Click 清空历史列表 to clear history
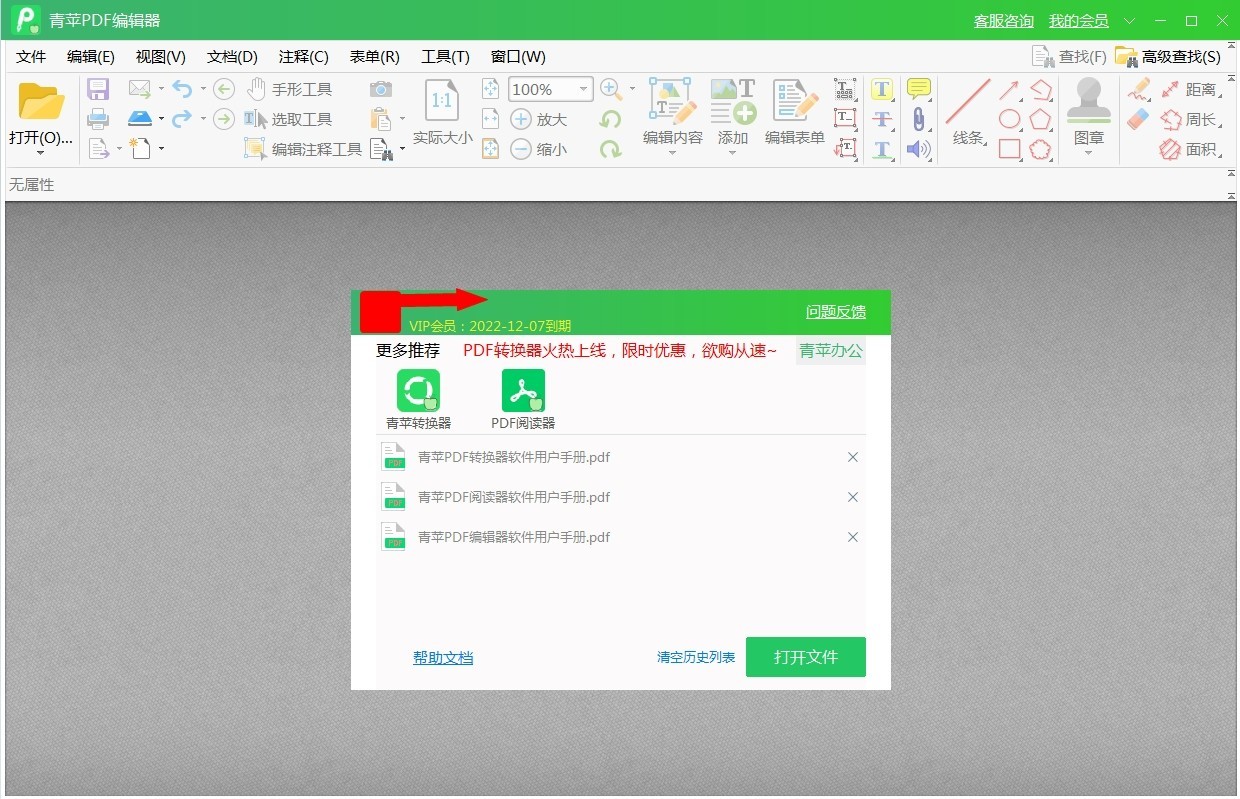1240x799 pixels. click(x=695, y=657)
